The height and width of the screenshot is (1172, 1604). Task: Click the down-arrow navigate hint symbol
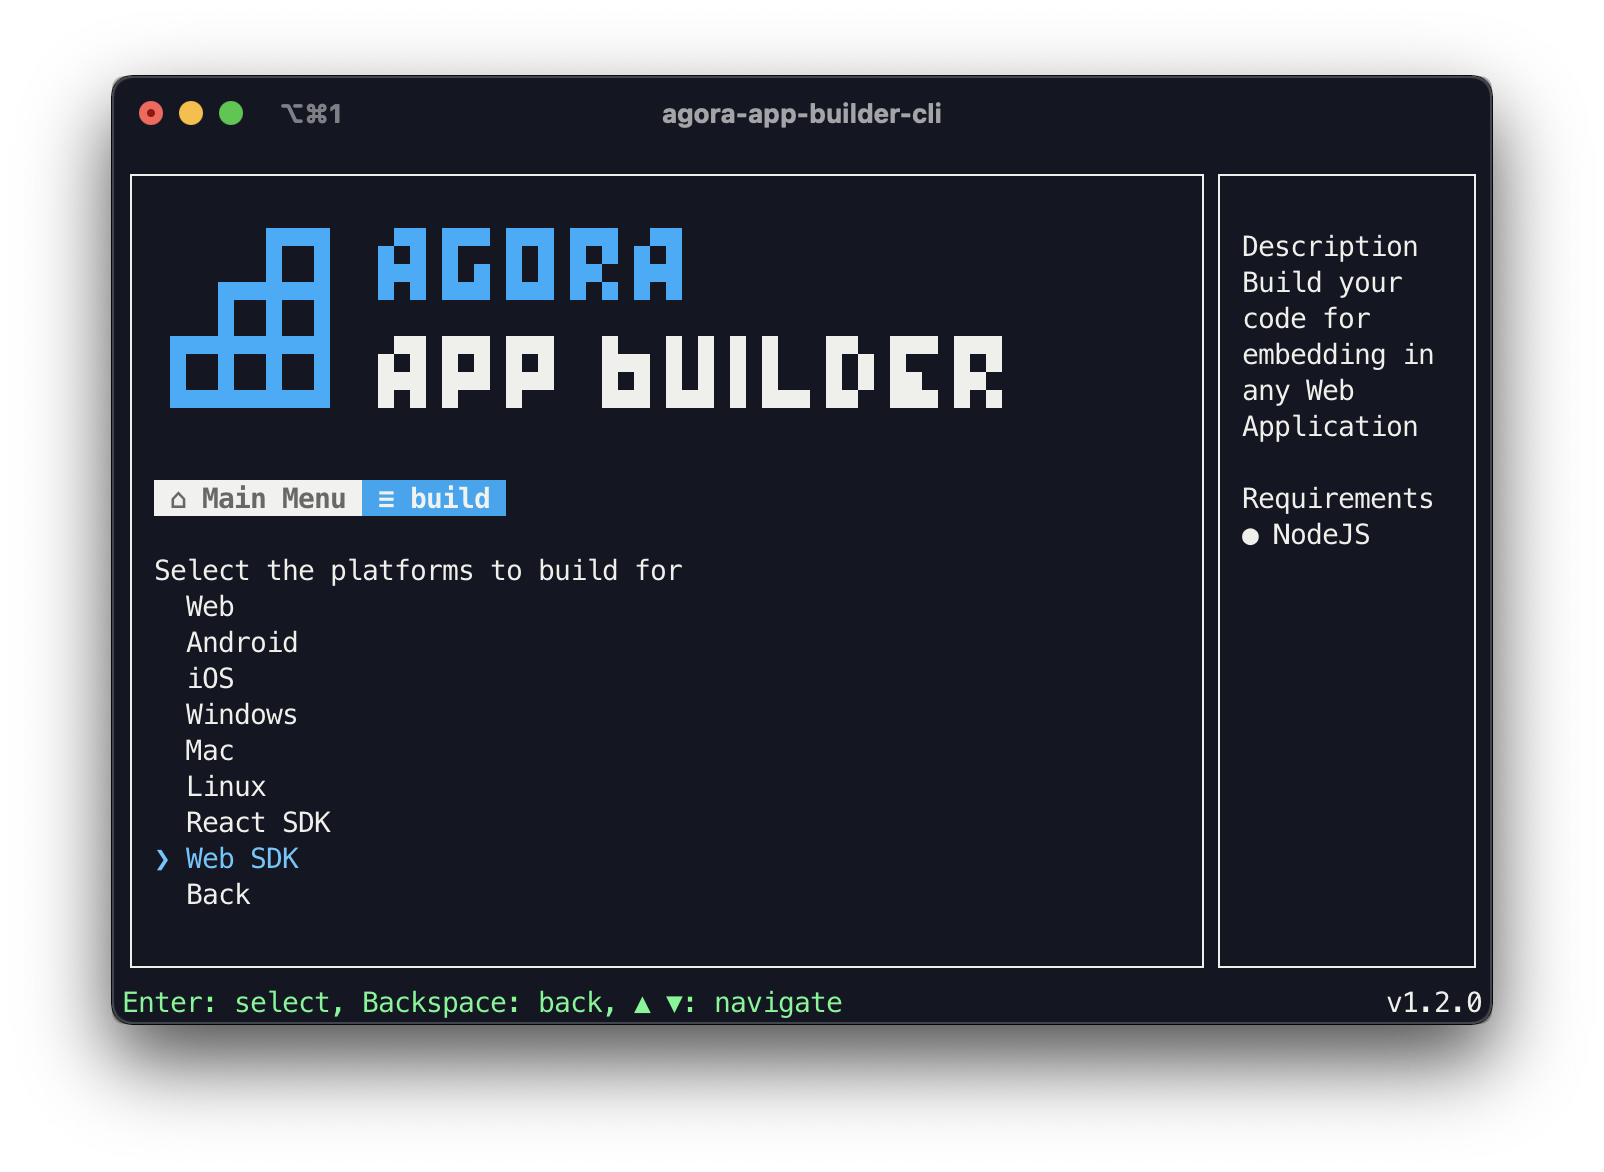pos(675,1004)
